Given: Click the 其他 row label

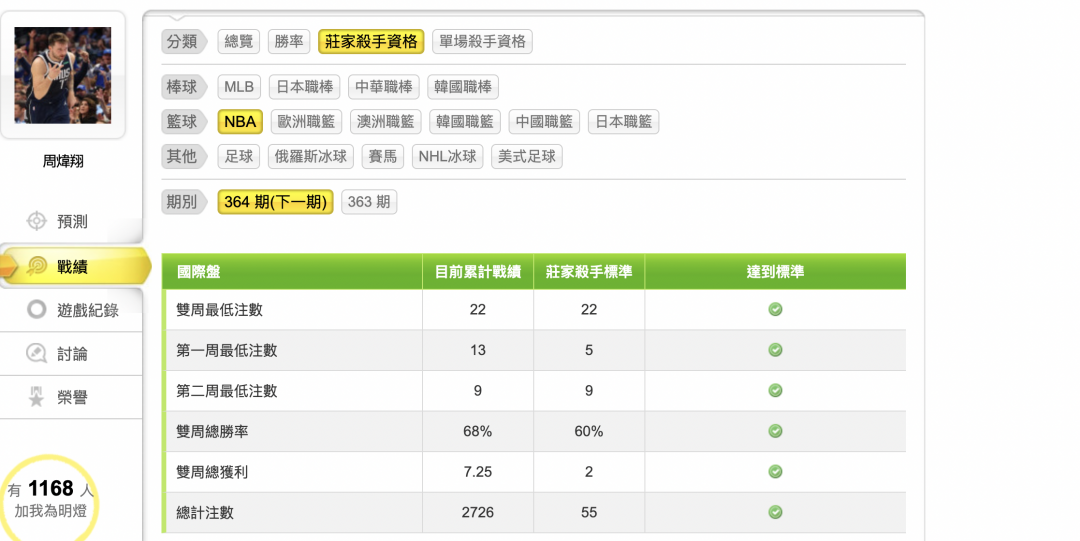Looking at the screenshot, I should click(x=183, y=156).
